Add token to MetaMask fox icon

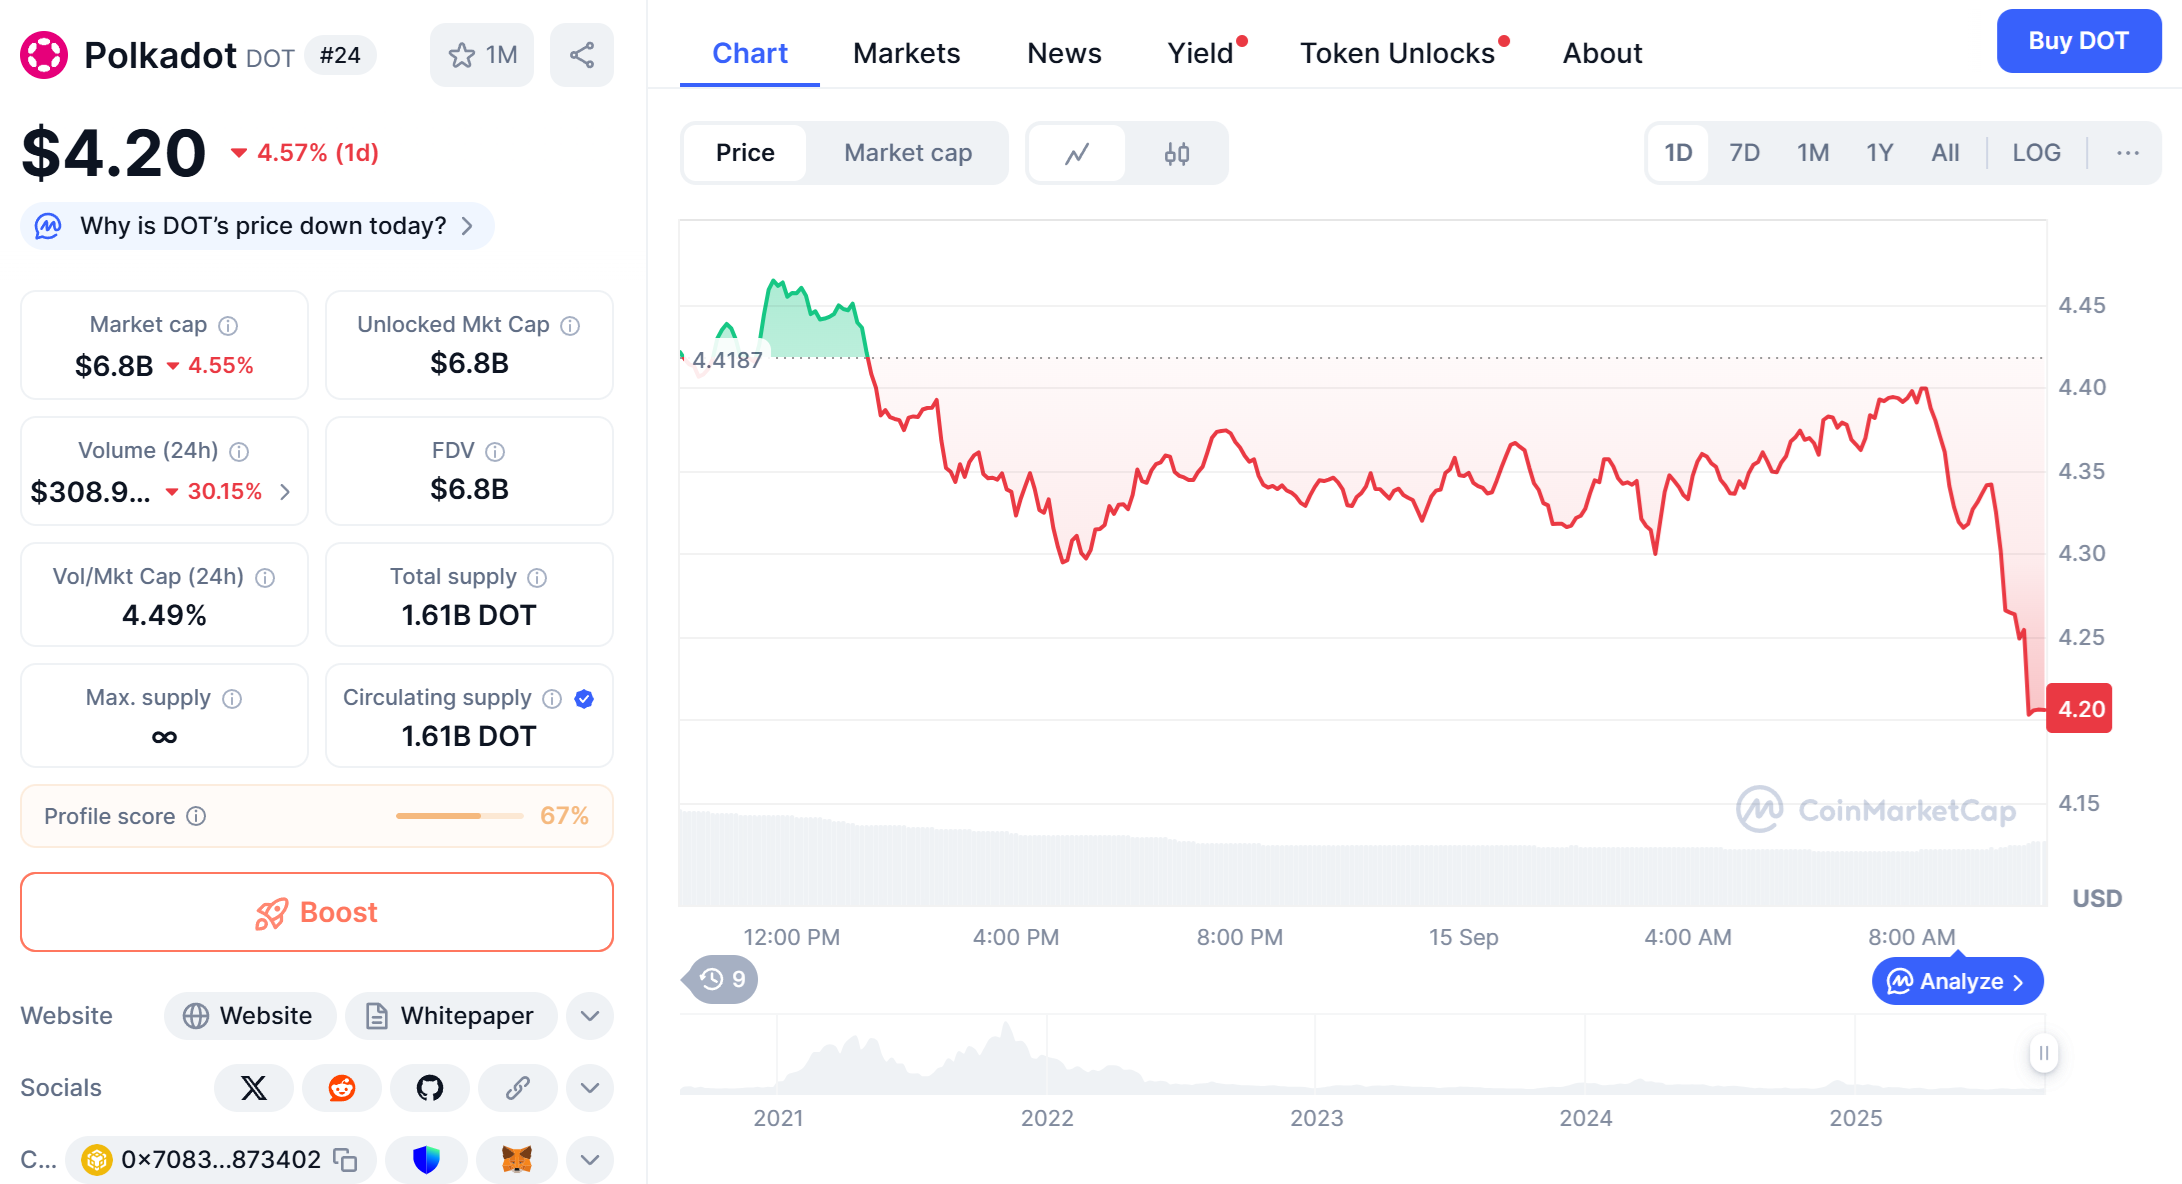coord(516,1159)
